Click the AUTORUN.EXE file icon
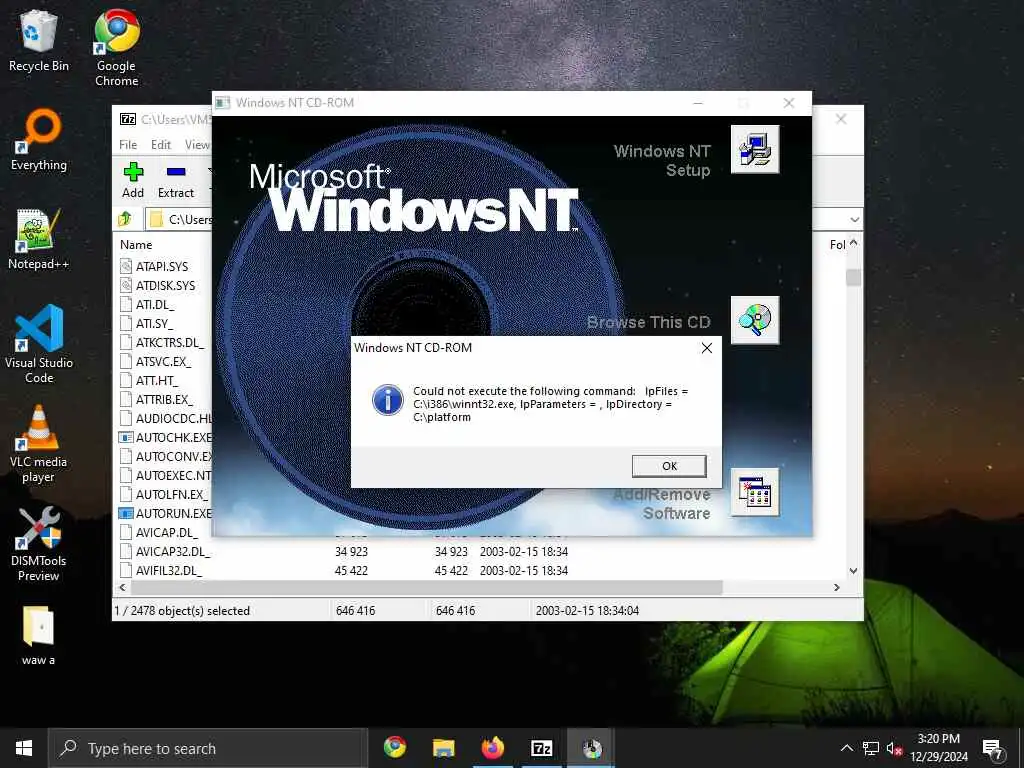 (x=126, y=513)
